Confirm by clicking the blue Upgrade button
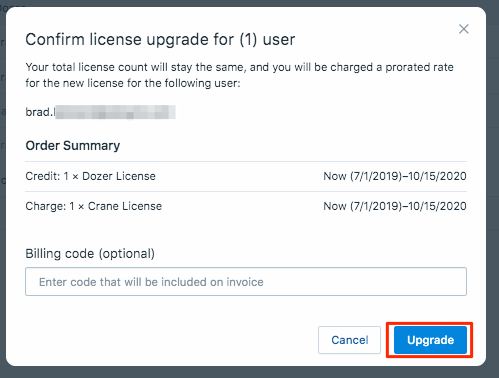The width and height of the screenshot is (499, 378). pyautogui.click(x=430, y=340)
